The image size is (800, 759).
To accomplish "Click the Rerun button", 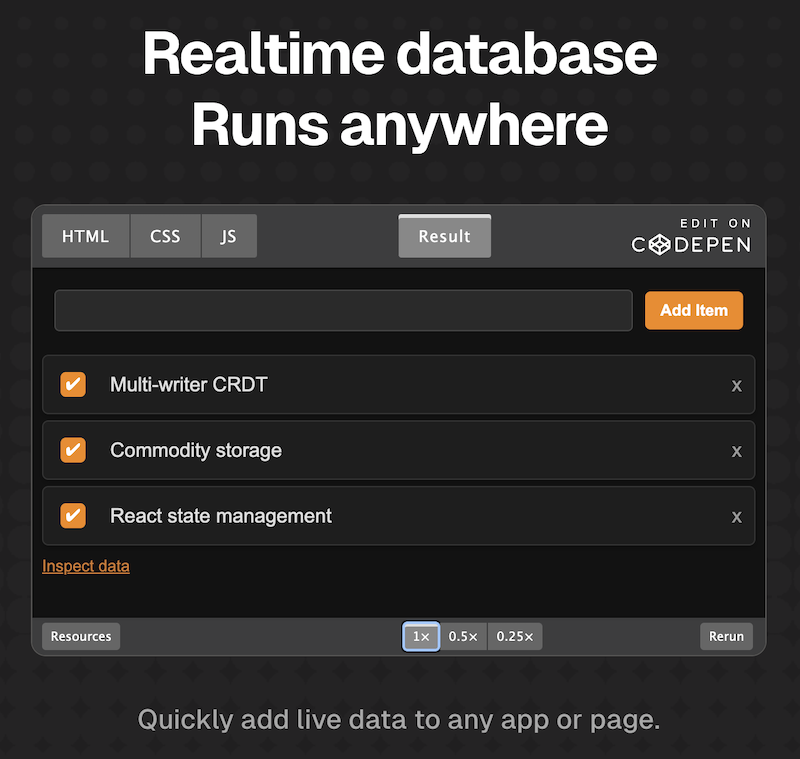I will pyautogui.click(x=726, y=636).
